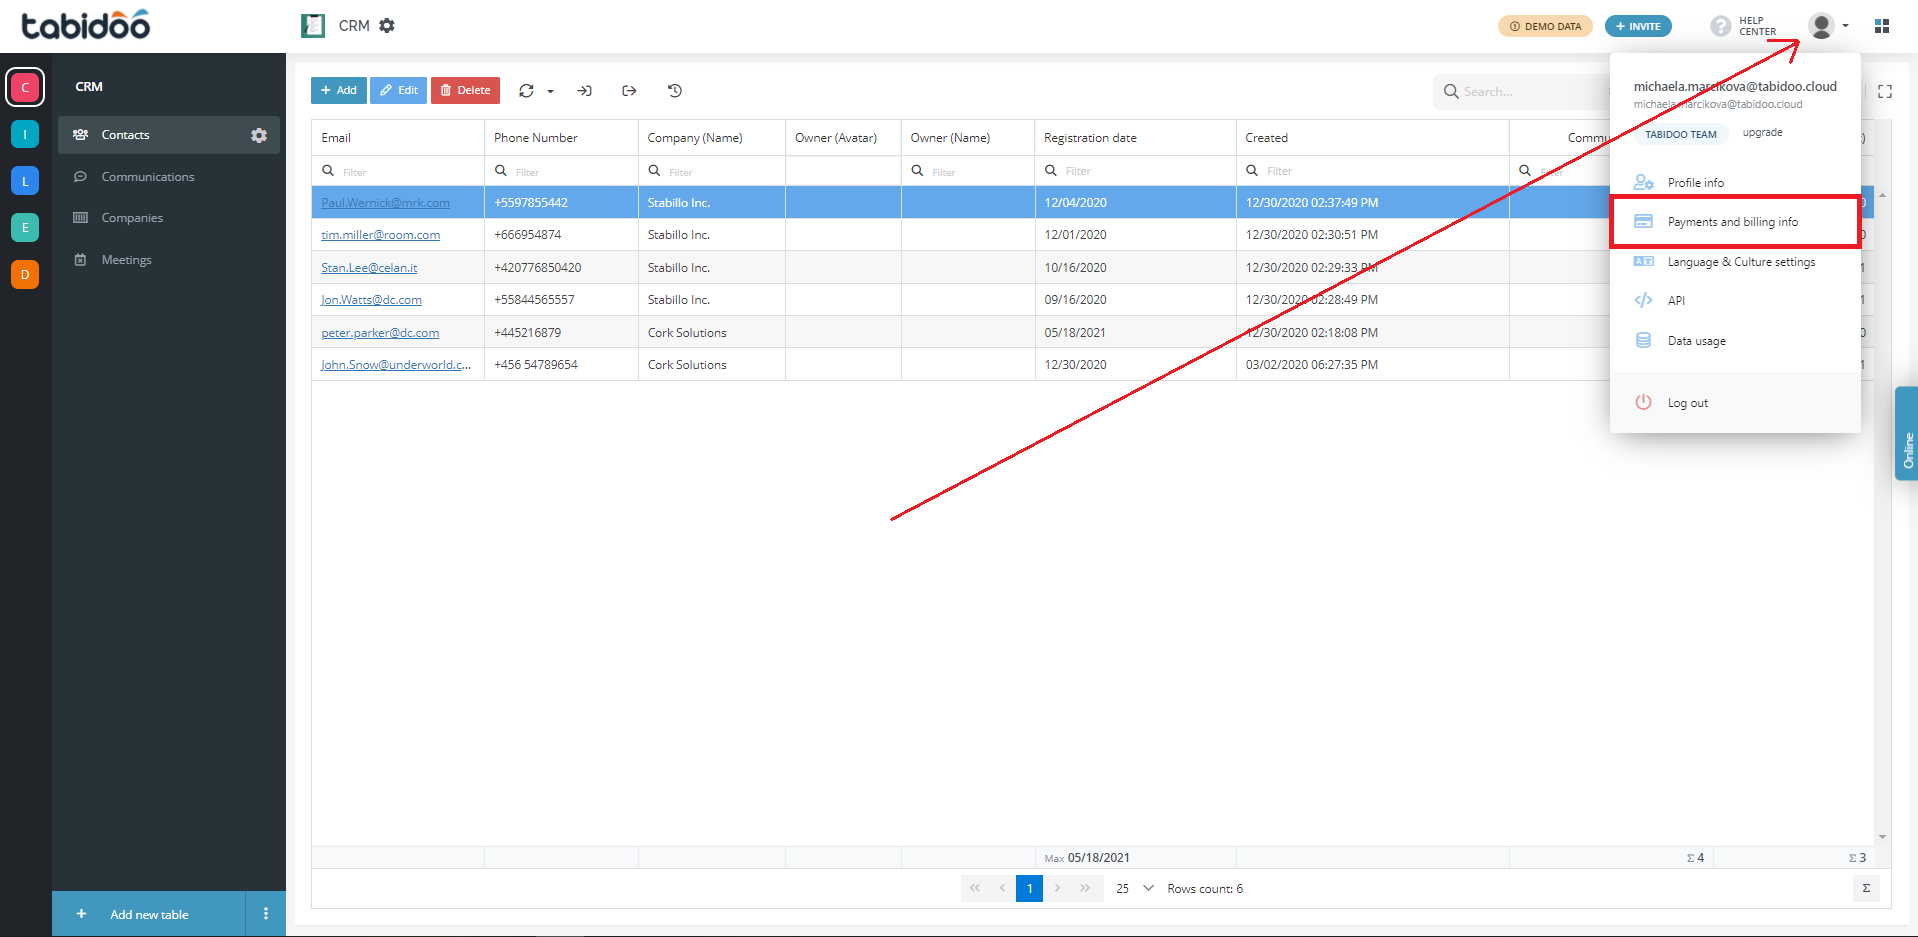This screenshot has width=1918, height=937.
Task: Select page 1 in pagination
Action: point(1029,888)
